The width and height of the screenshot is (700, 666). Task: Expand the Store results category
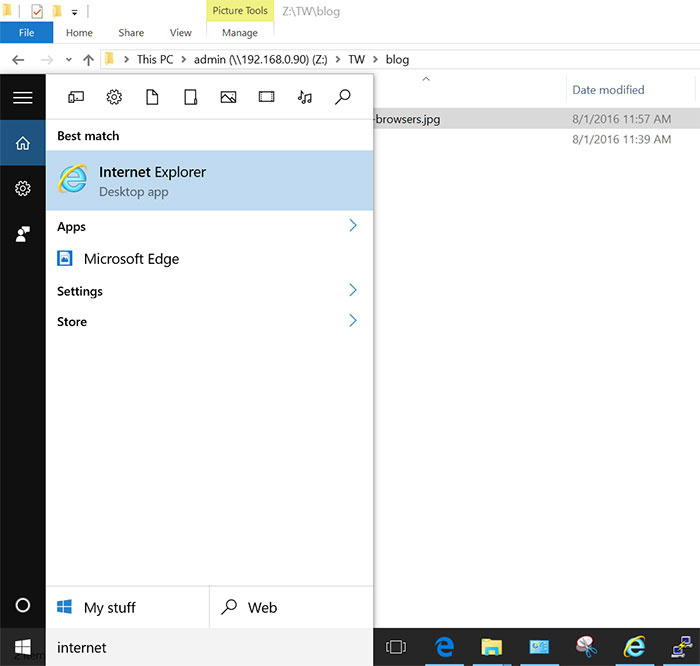pyautogui.click(x=353, y=321)
